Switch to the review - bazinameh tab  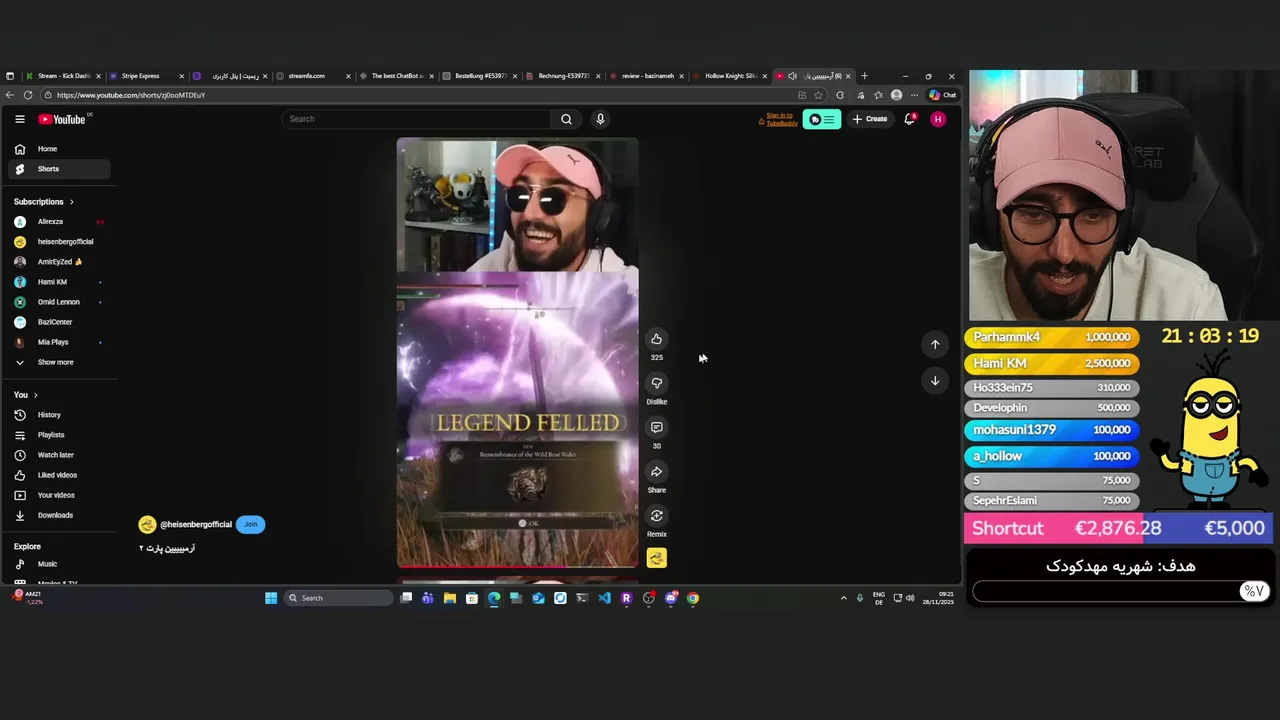[647, 76]
